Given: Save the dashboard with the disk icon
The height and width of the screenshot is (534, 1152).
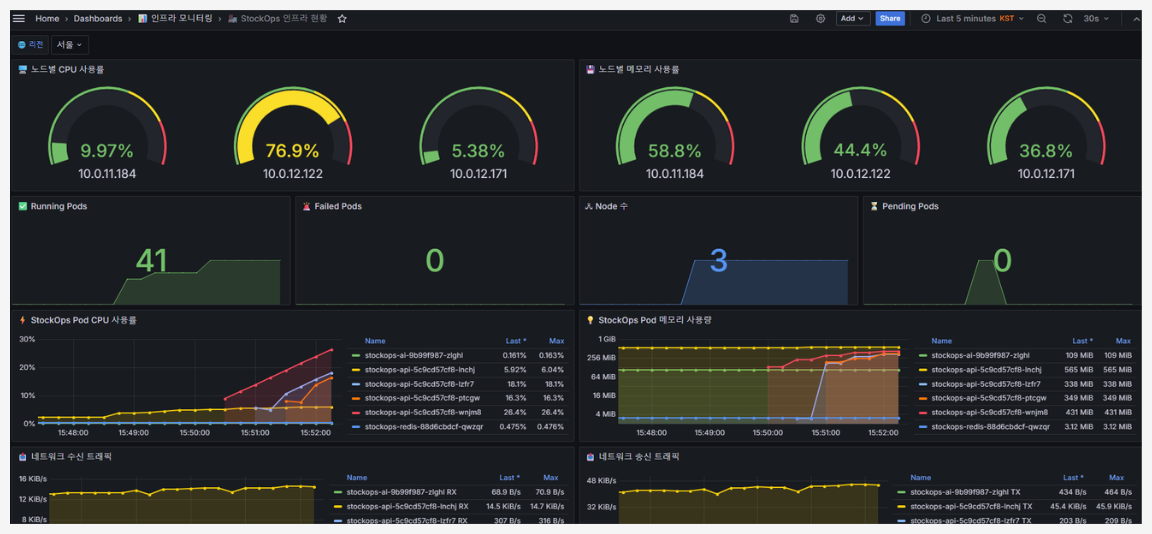Looking at the screenshot, I should (x=794, y=18).
